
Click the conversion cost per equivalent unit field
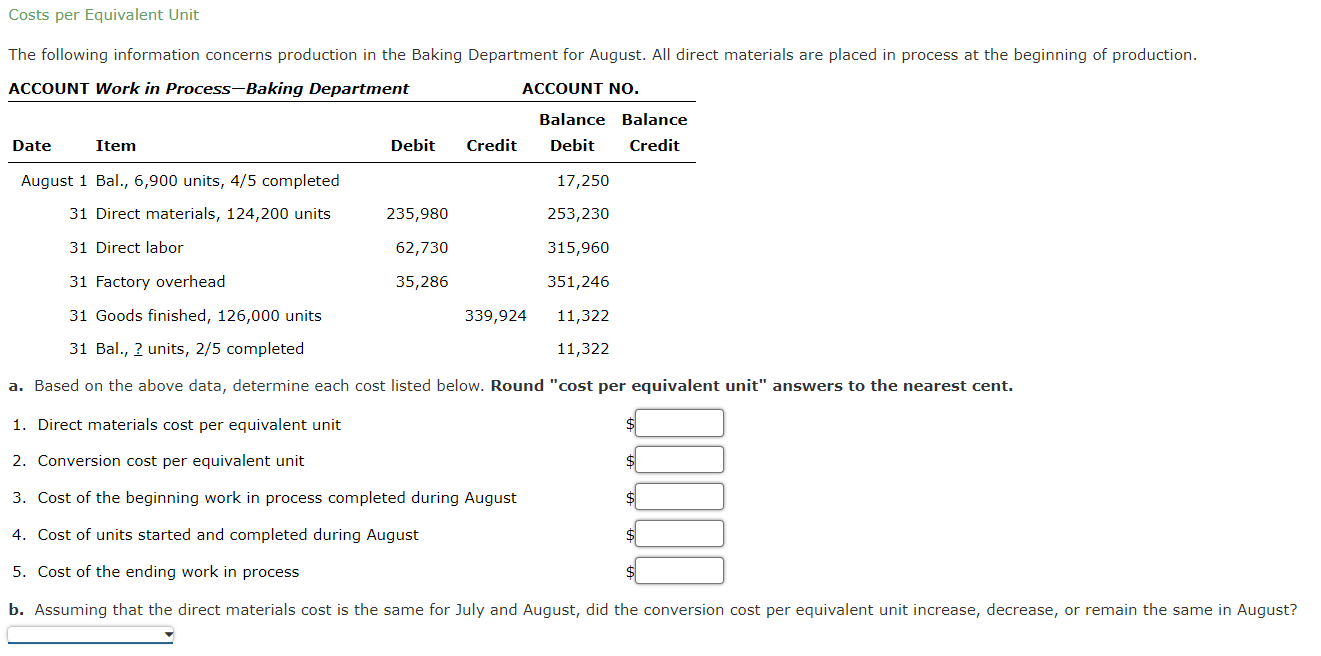[x=679, y=459]
